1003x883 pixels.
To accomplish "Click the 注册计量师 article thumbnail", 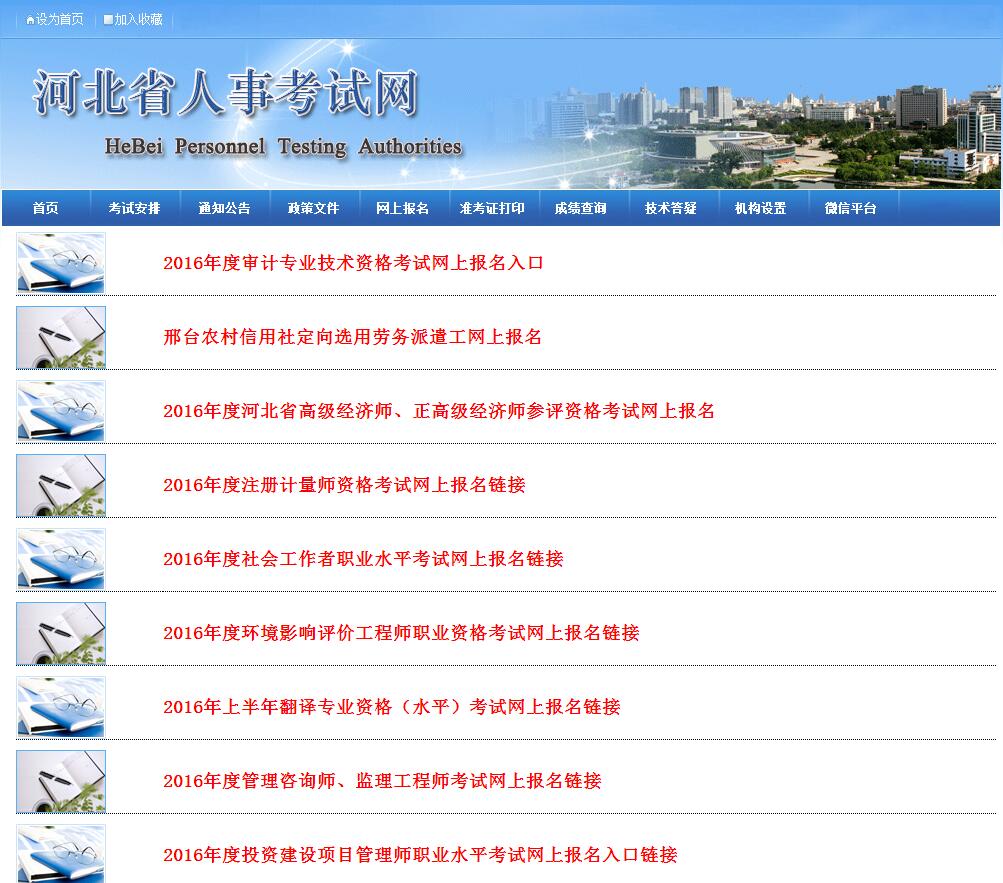I will pos(60,485).
